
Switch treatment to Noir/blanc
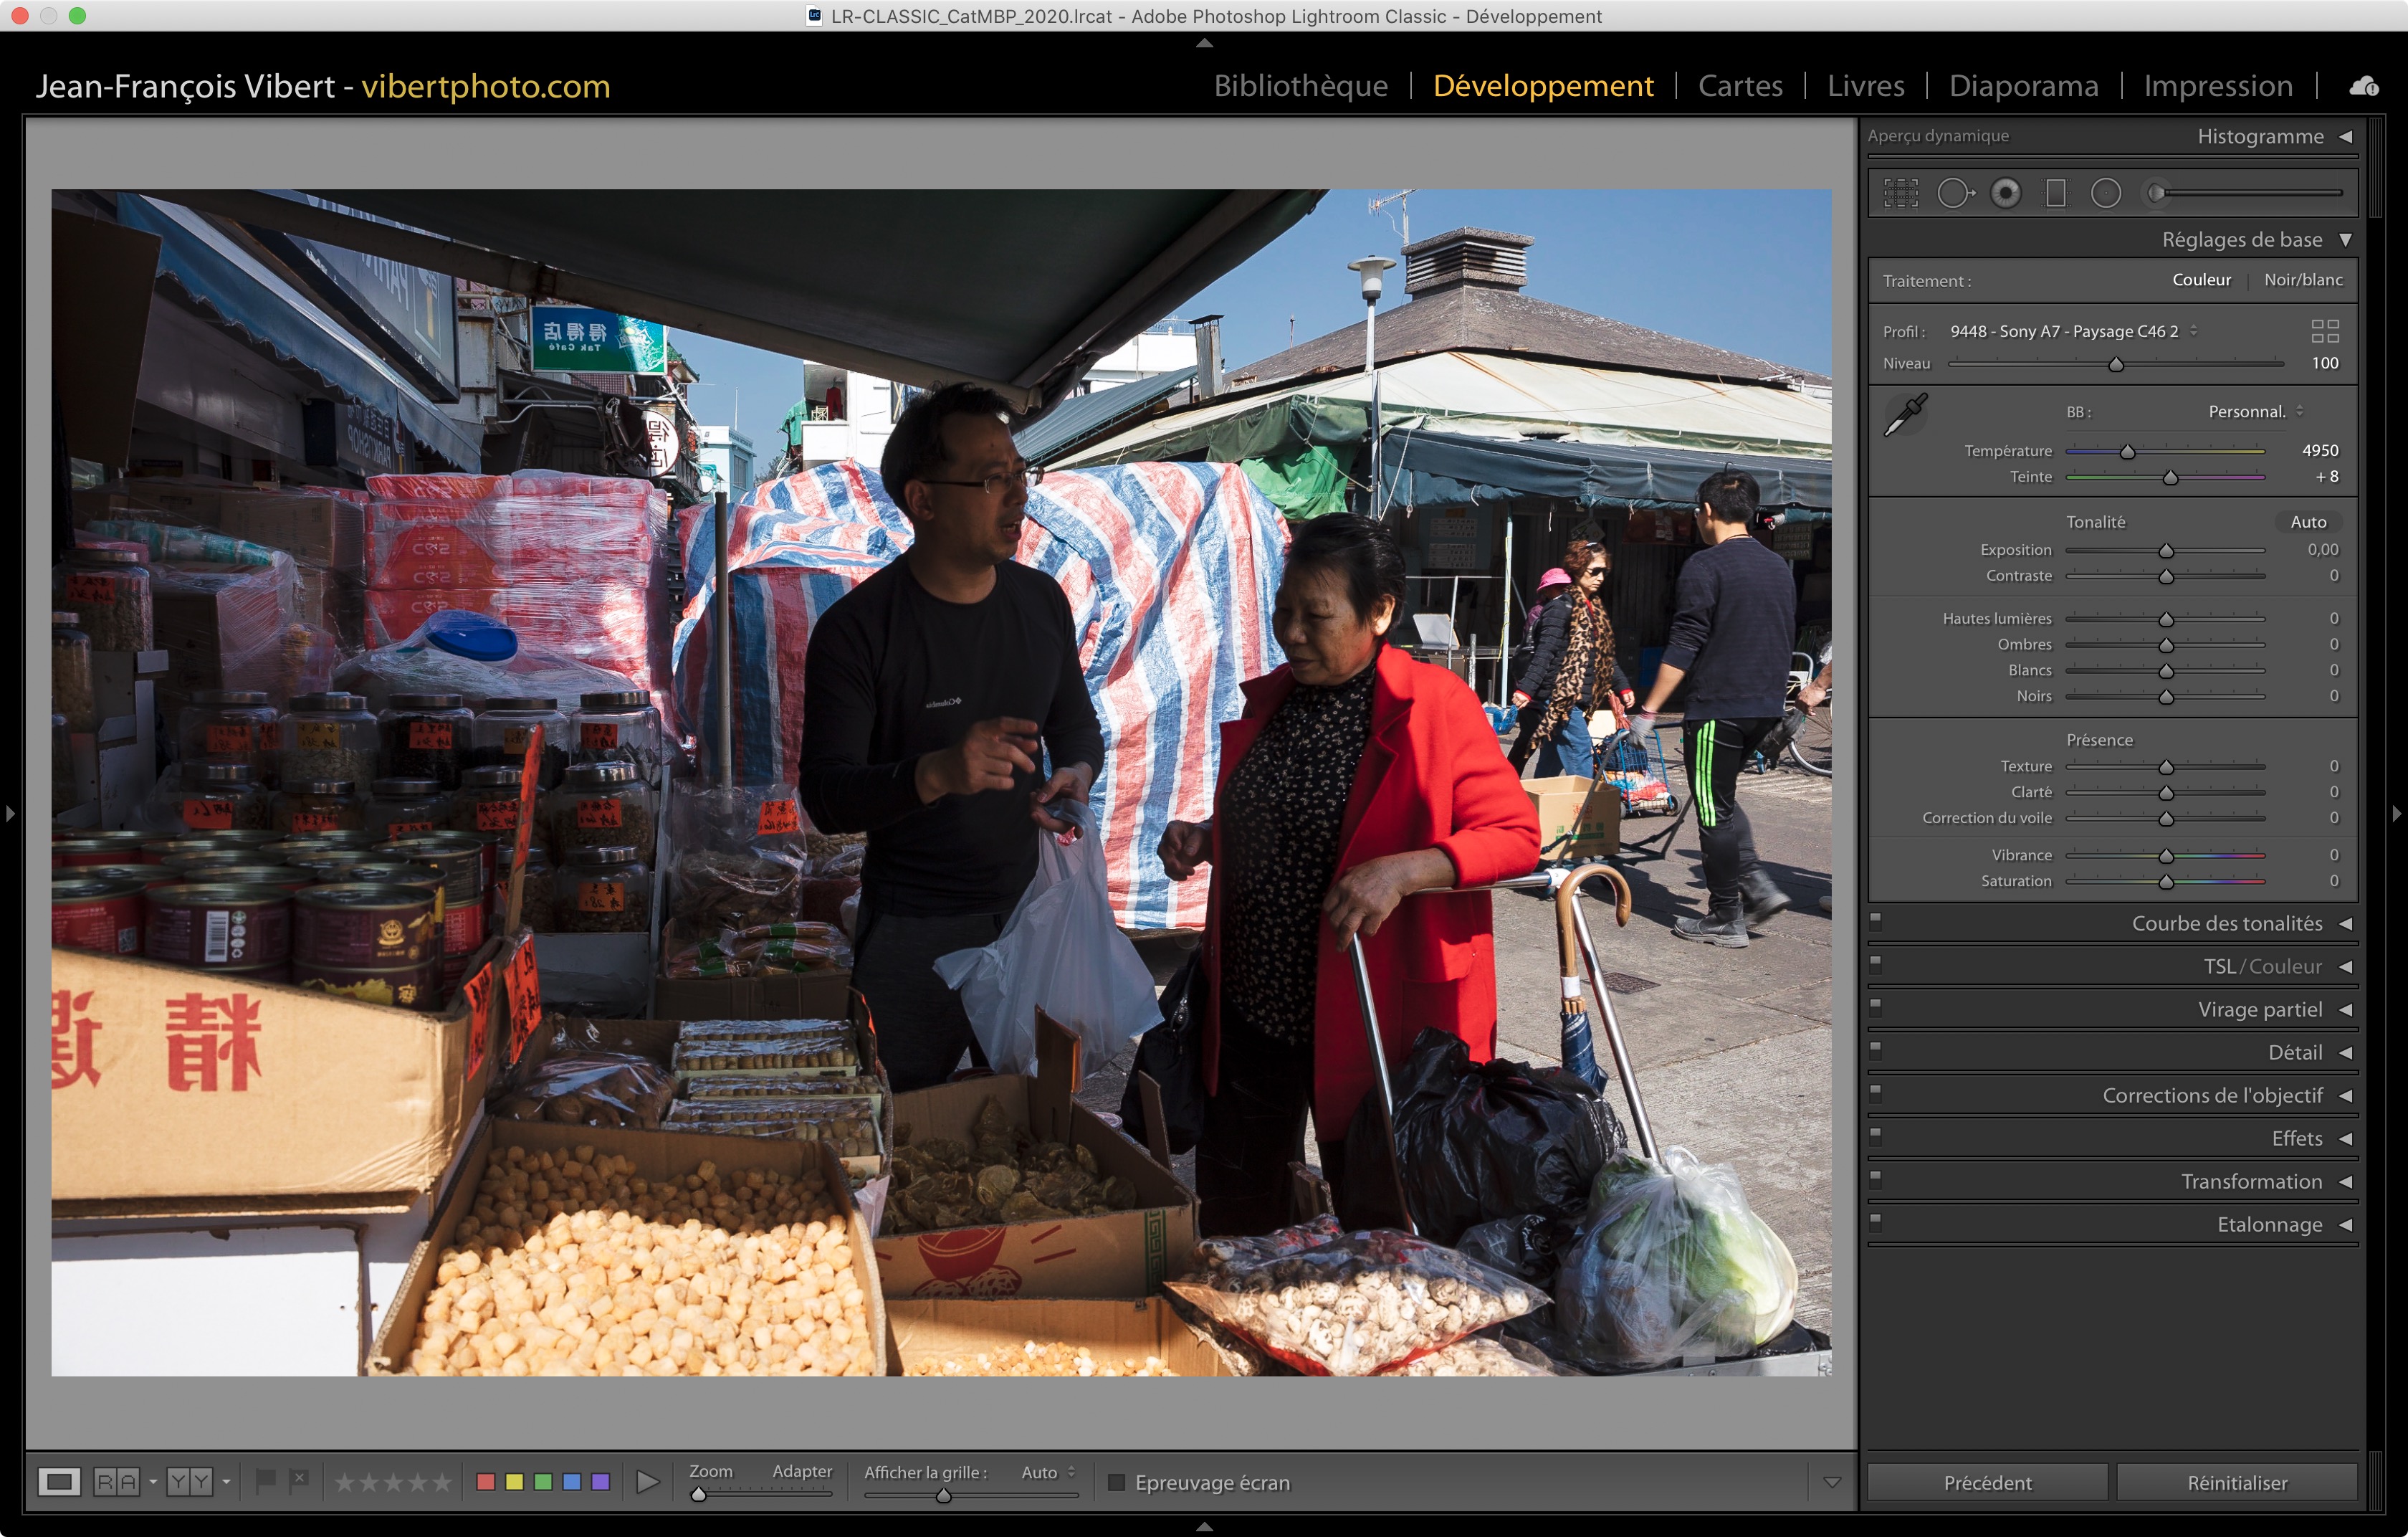pos(2302,280)
